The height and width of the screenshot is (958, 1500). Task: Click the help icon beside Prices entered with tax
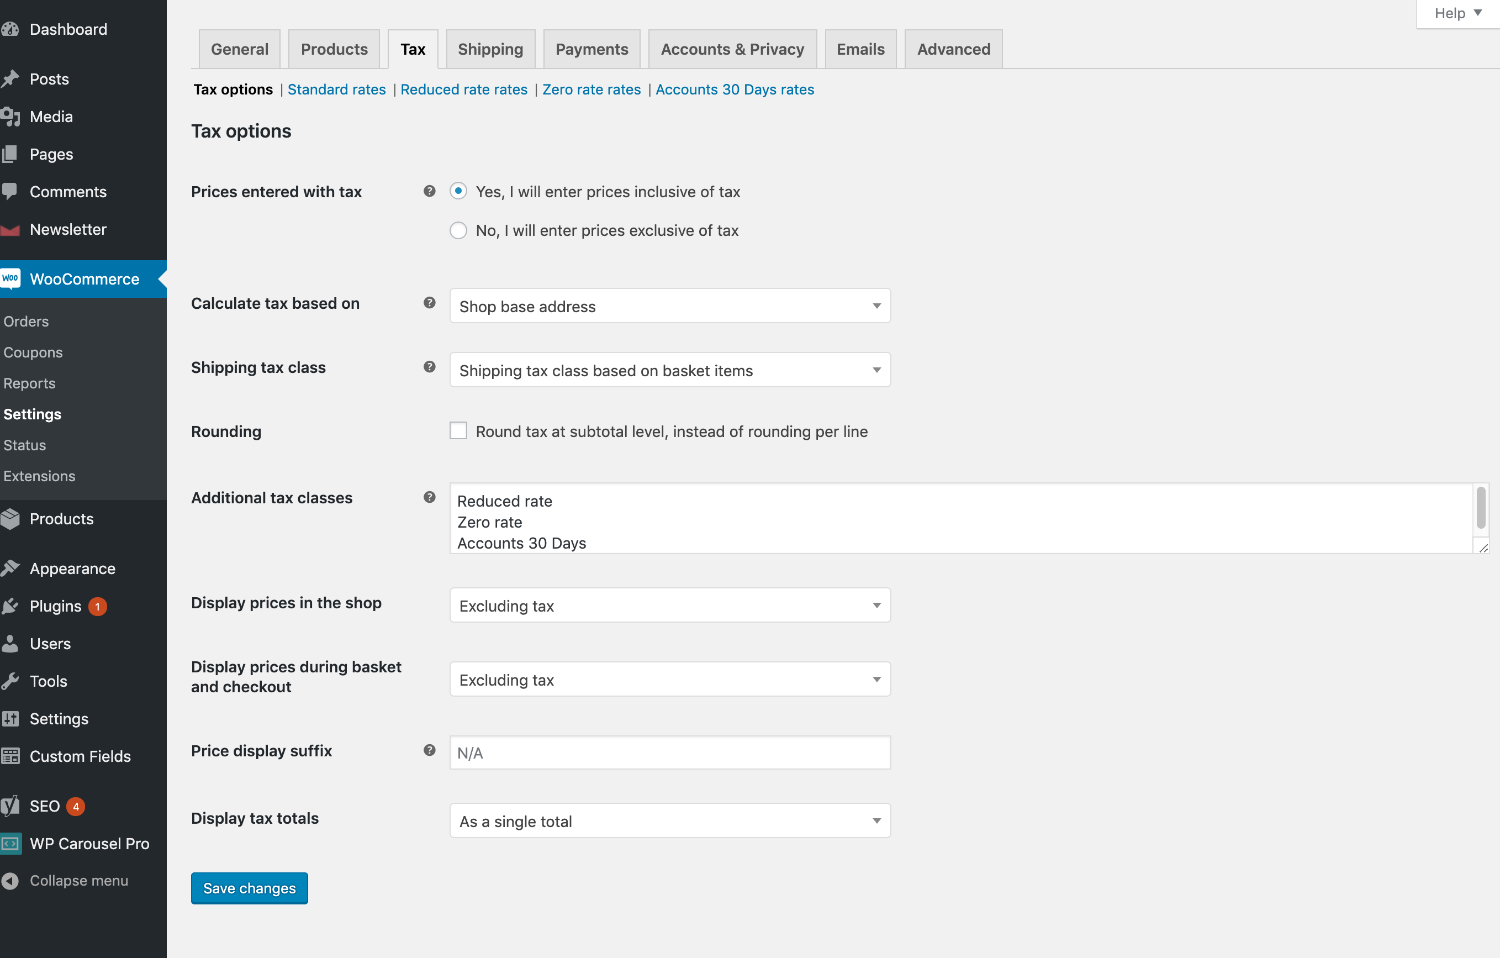pyautogui.click(x=429, y=191)
